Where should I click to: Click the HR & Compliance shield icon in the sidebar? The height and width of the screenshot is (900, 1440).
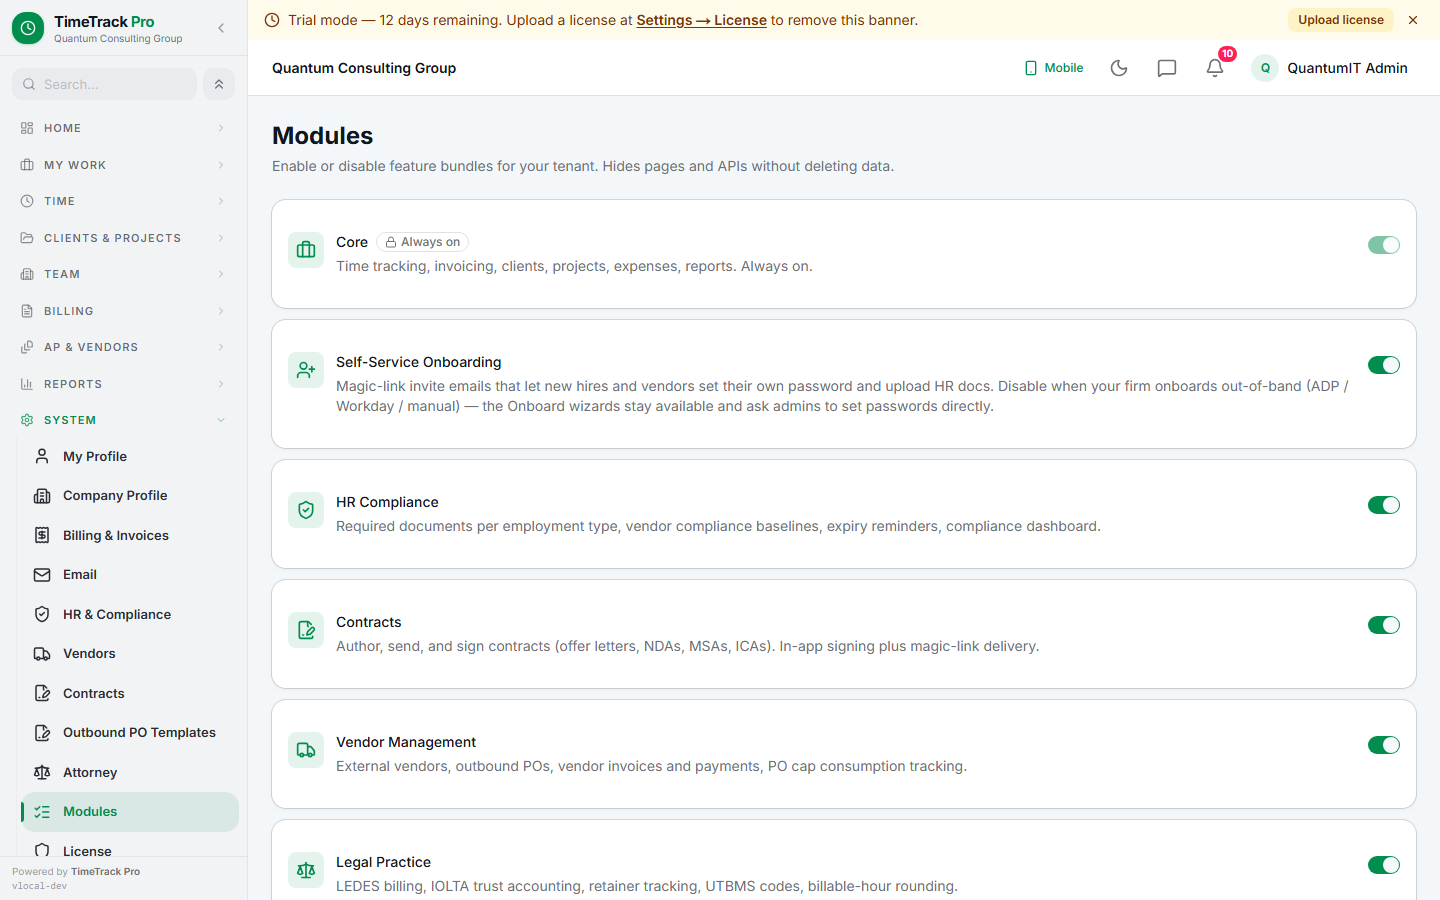pos(42,614)
